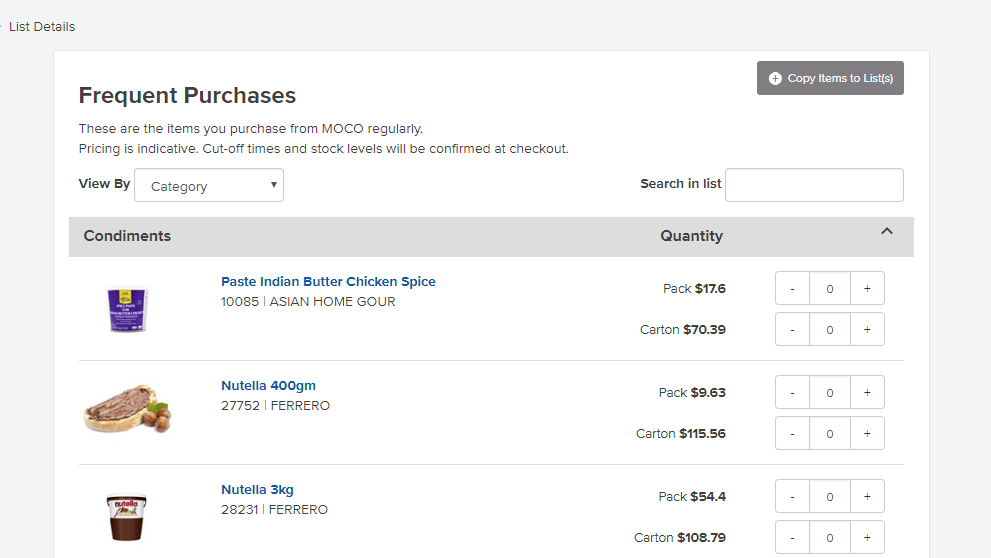Screen dimensions: 991x558
Task: Click the Copy Items to List(s) button
Action: click(x=830, y=78)
